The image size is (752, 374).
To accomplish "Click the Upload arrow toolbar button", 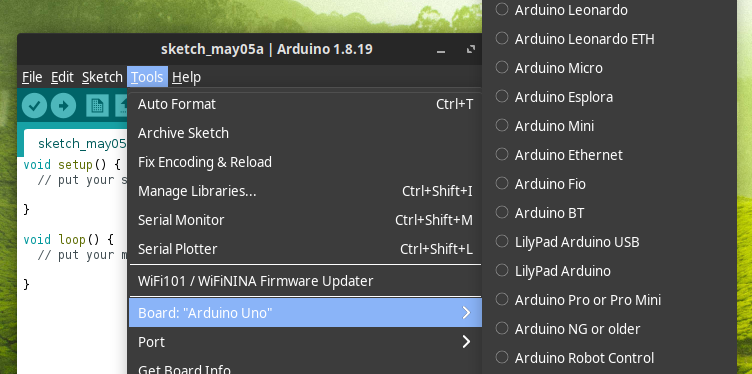I will [x=63, y=105].
